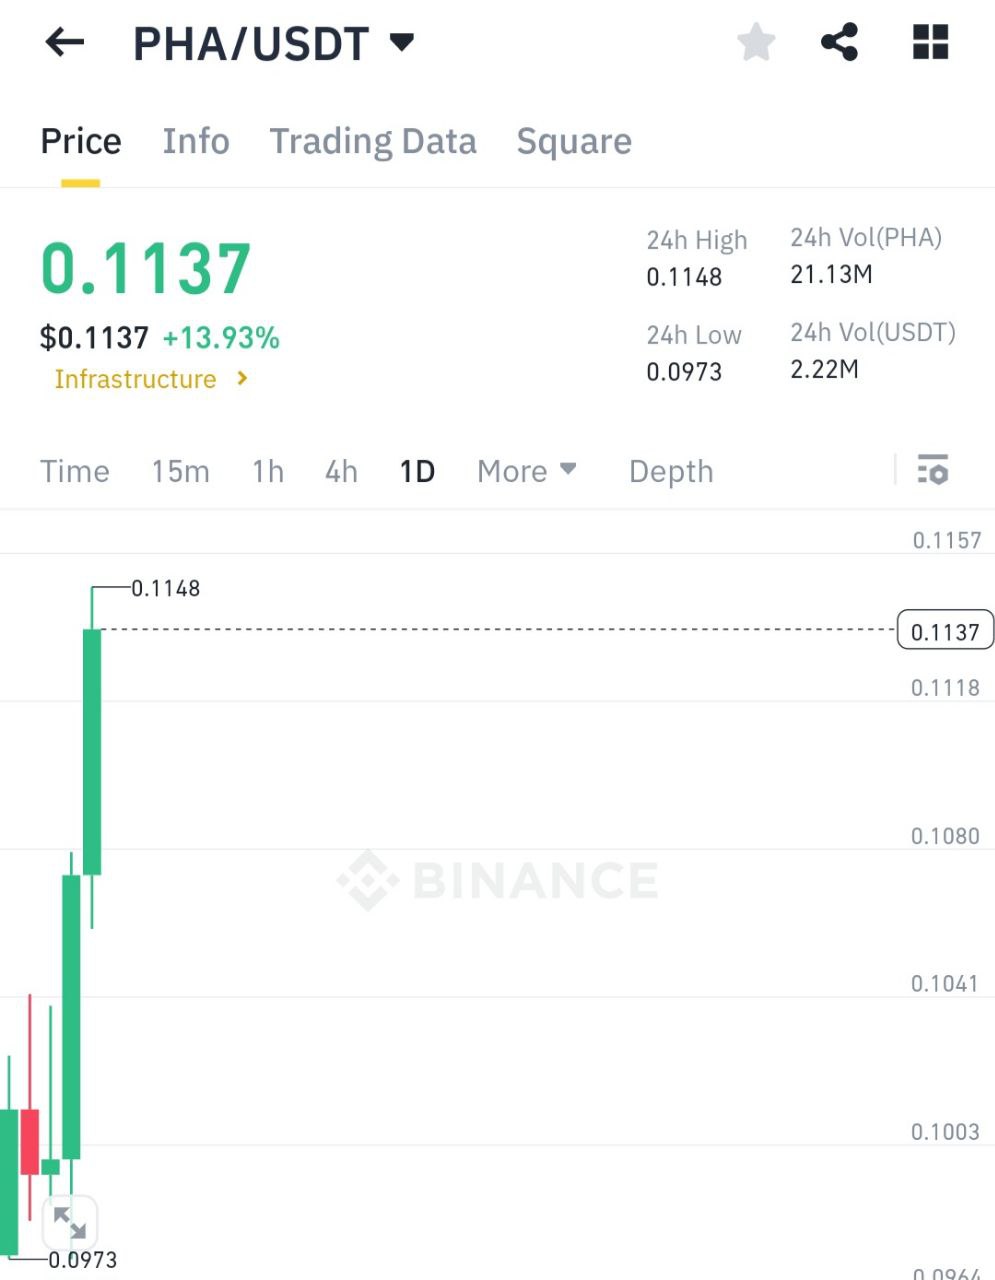Viewport: 995px width, 1280px height.
Task: Show the Depth chart
Action: click(671, 471)
